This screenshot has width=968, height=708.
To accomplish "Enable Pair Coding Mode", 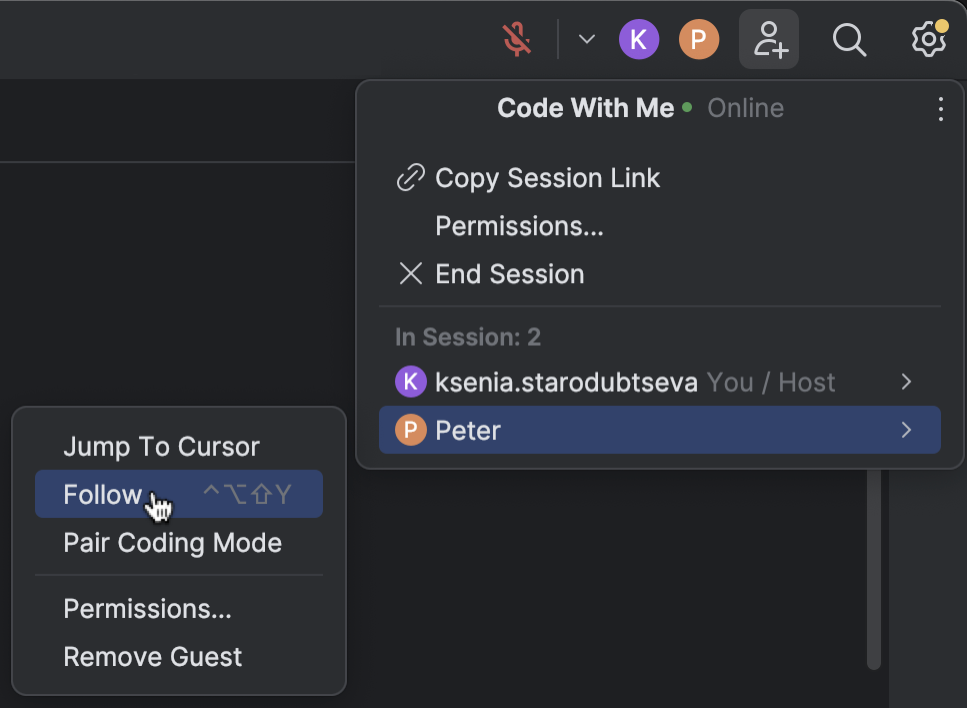I will [x=172, y=543].
